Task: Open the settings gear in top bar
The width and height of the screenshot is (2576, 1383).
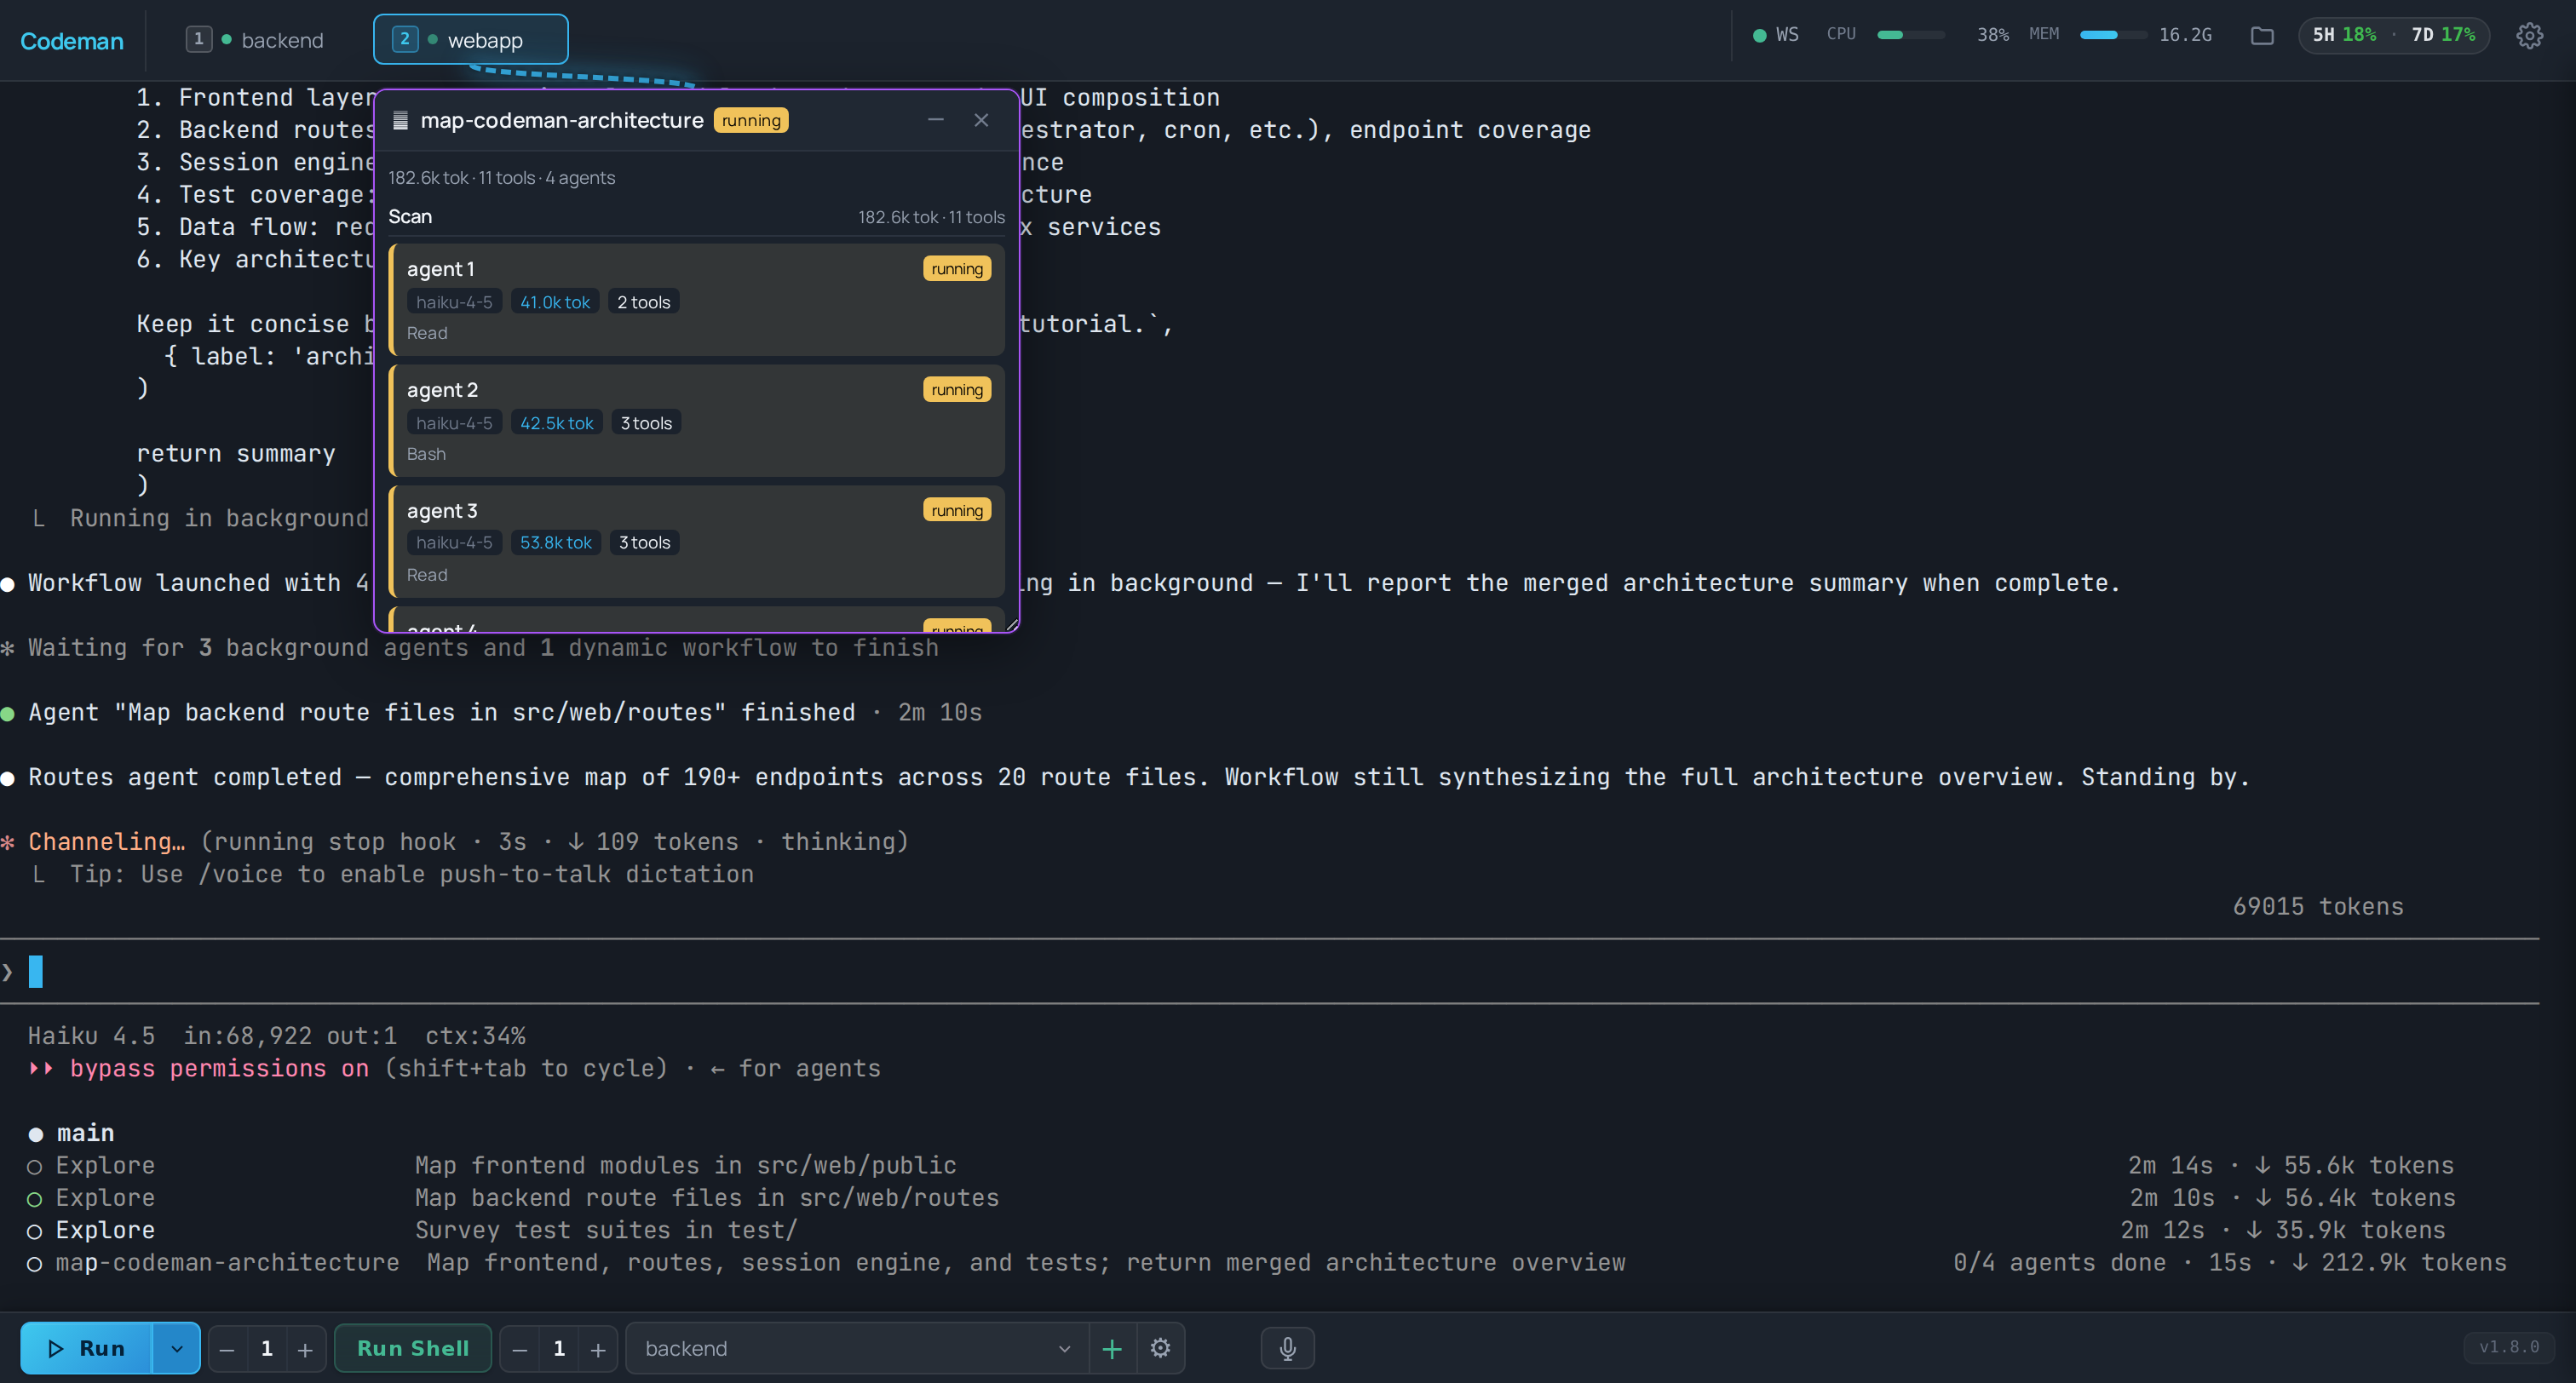Action: (x=2529, y=36)
